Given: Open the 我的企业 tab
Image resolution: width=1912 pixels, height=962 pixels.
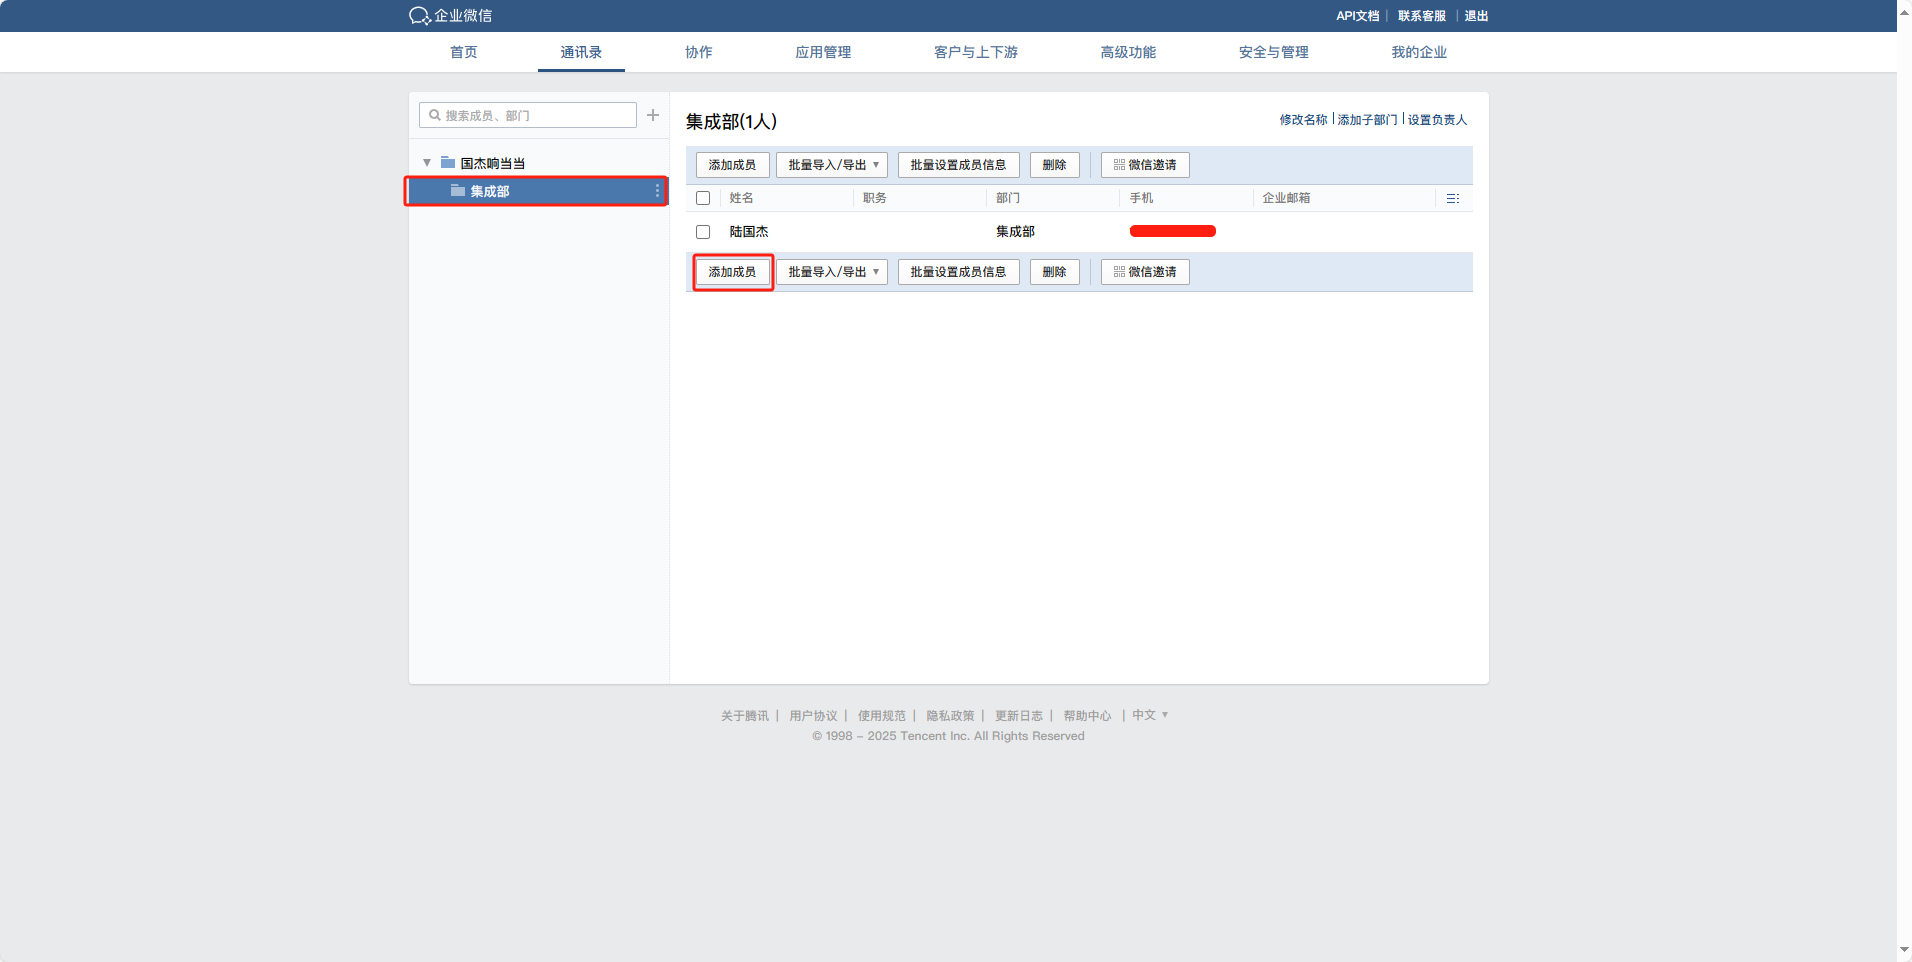Looking at the screenshot, I should click(x=1419, y=52).
